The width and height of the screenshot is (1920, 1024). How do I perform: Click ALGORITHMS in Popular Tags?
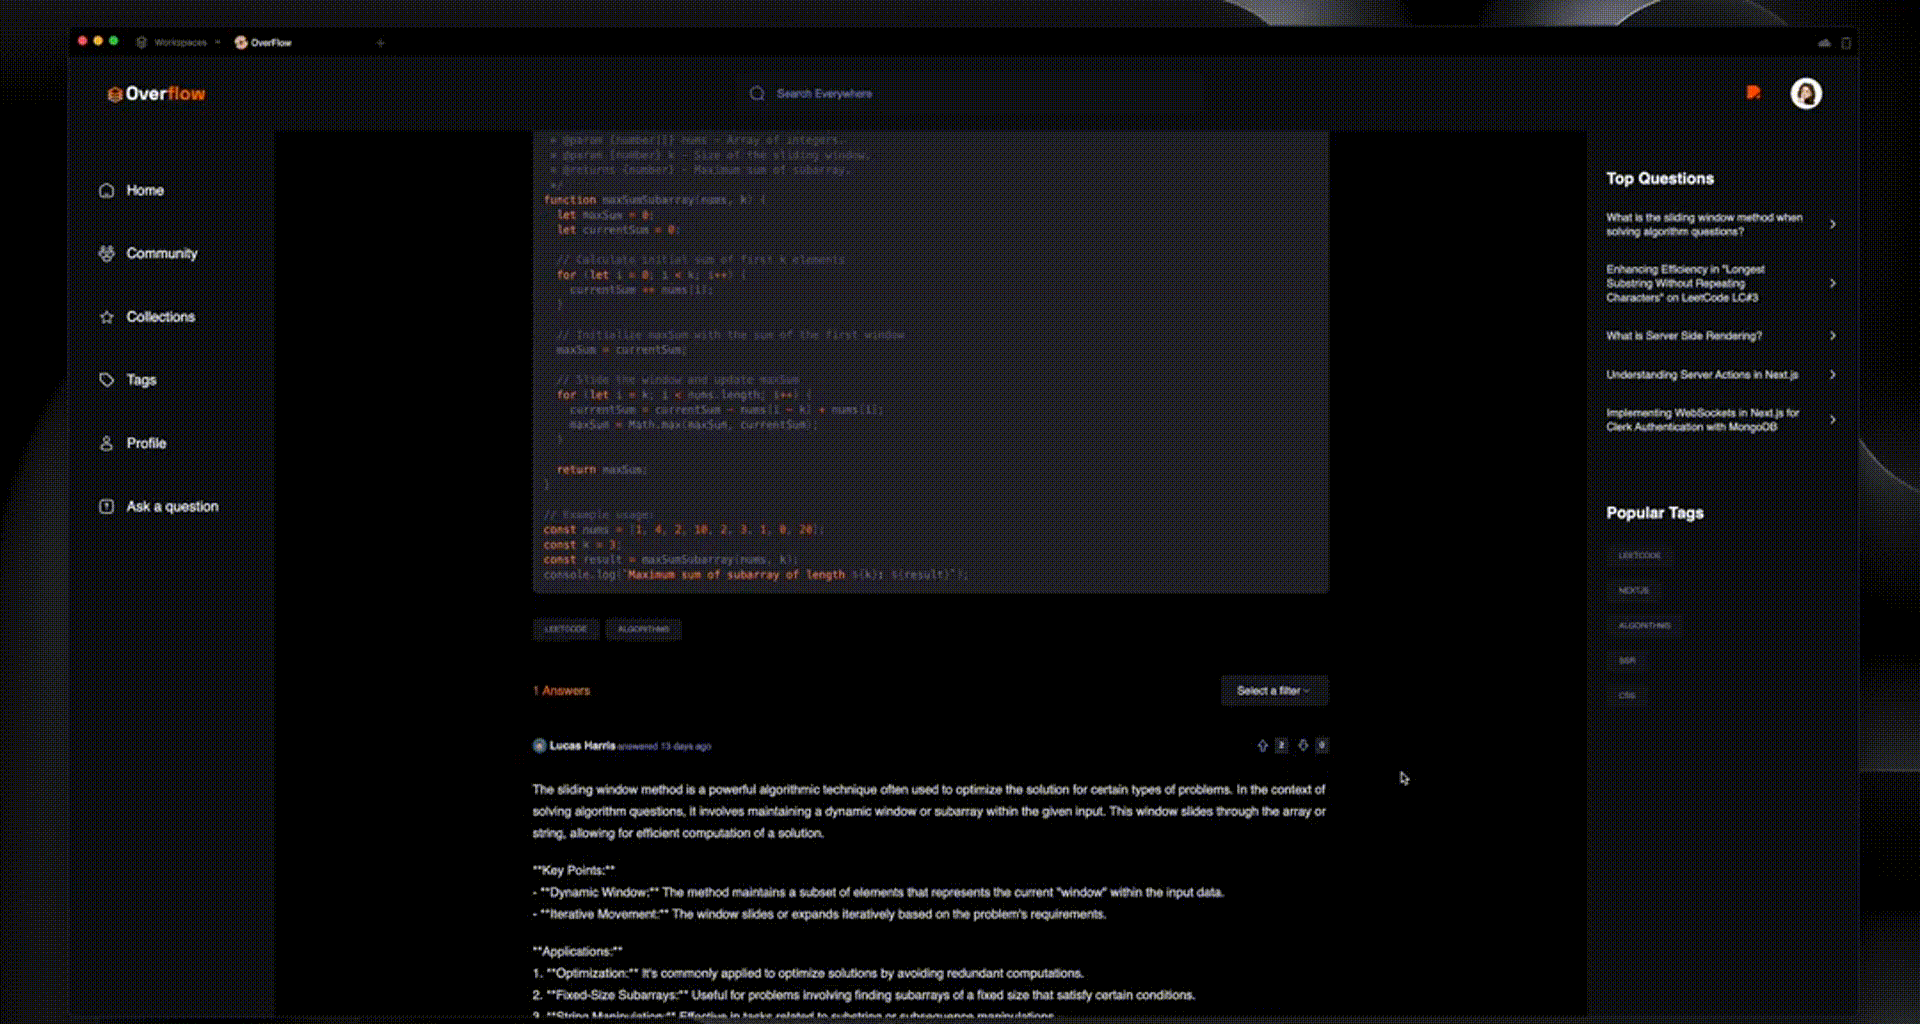(1645, 625)
